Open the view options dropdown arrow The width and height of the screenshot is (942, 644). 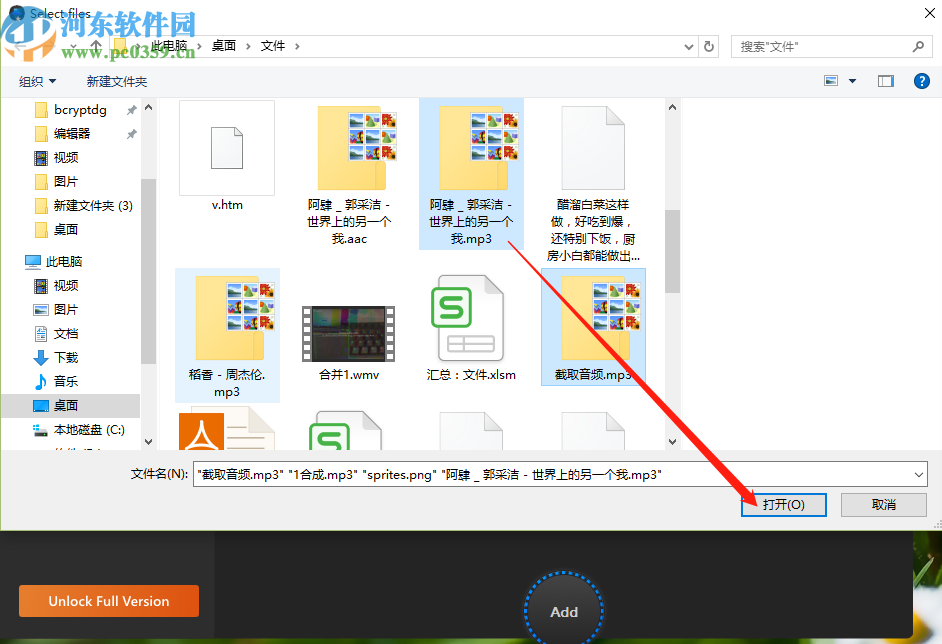tap(852, 80)
